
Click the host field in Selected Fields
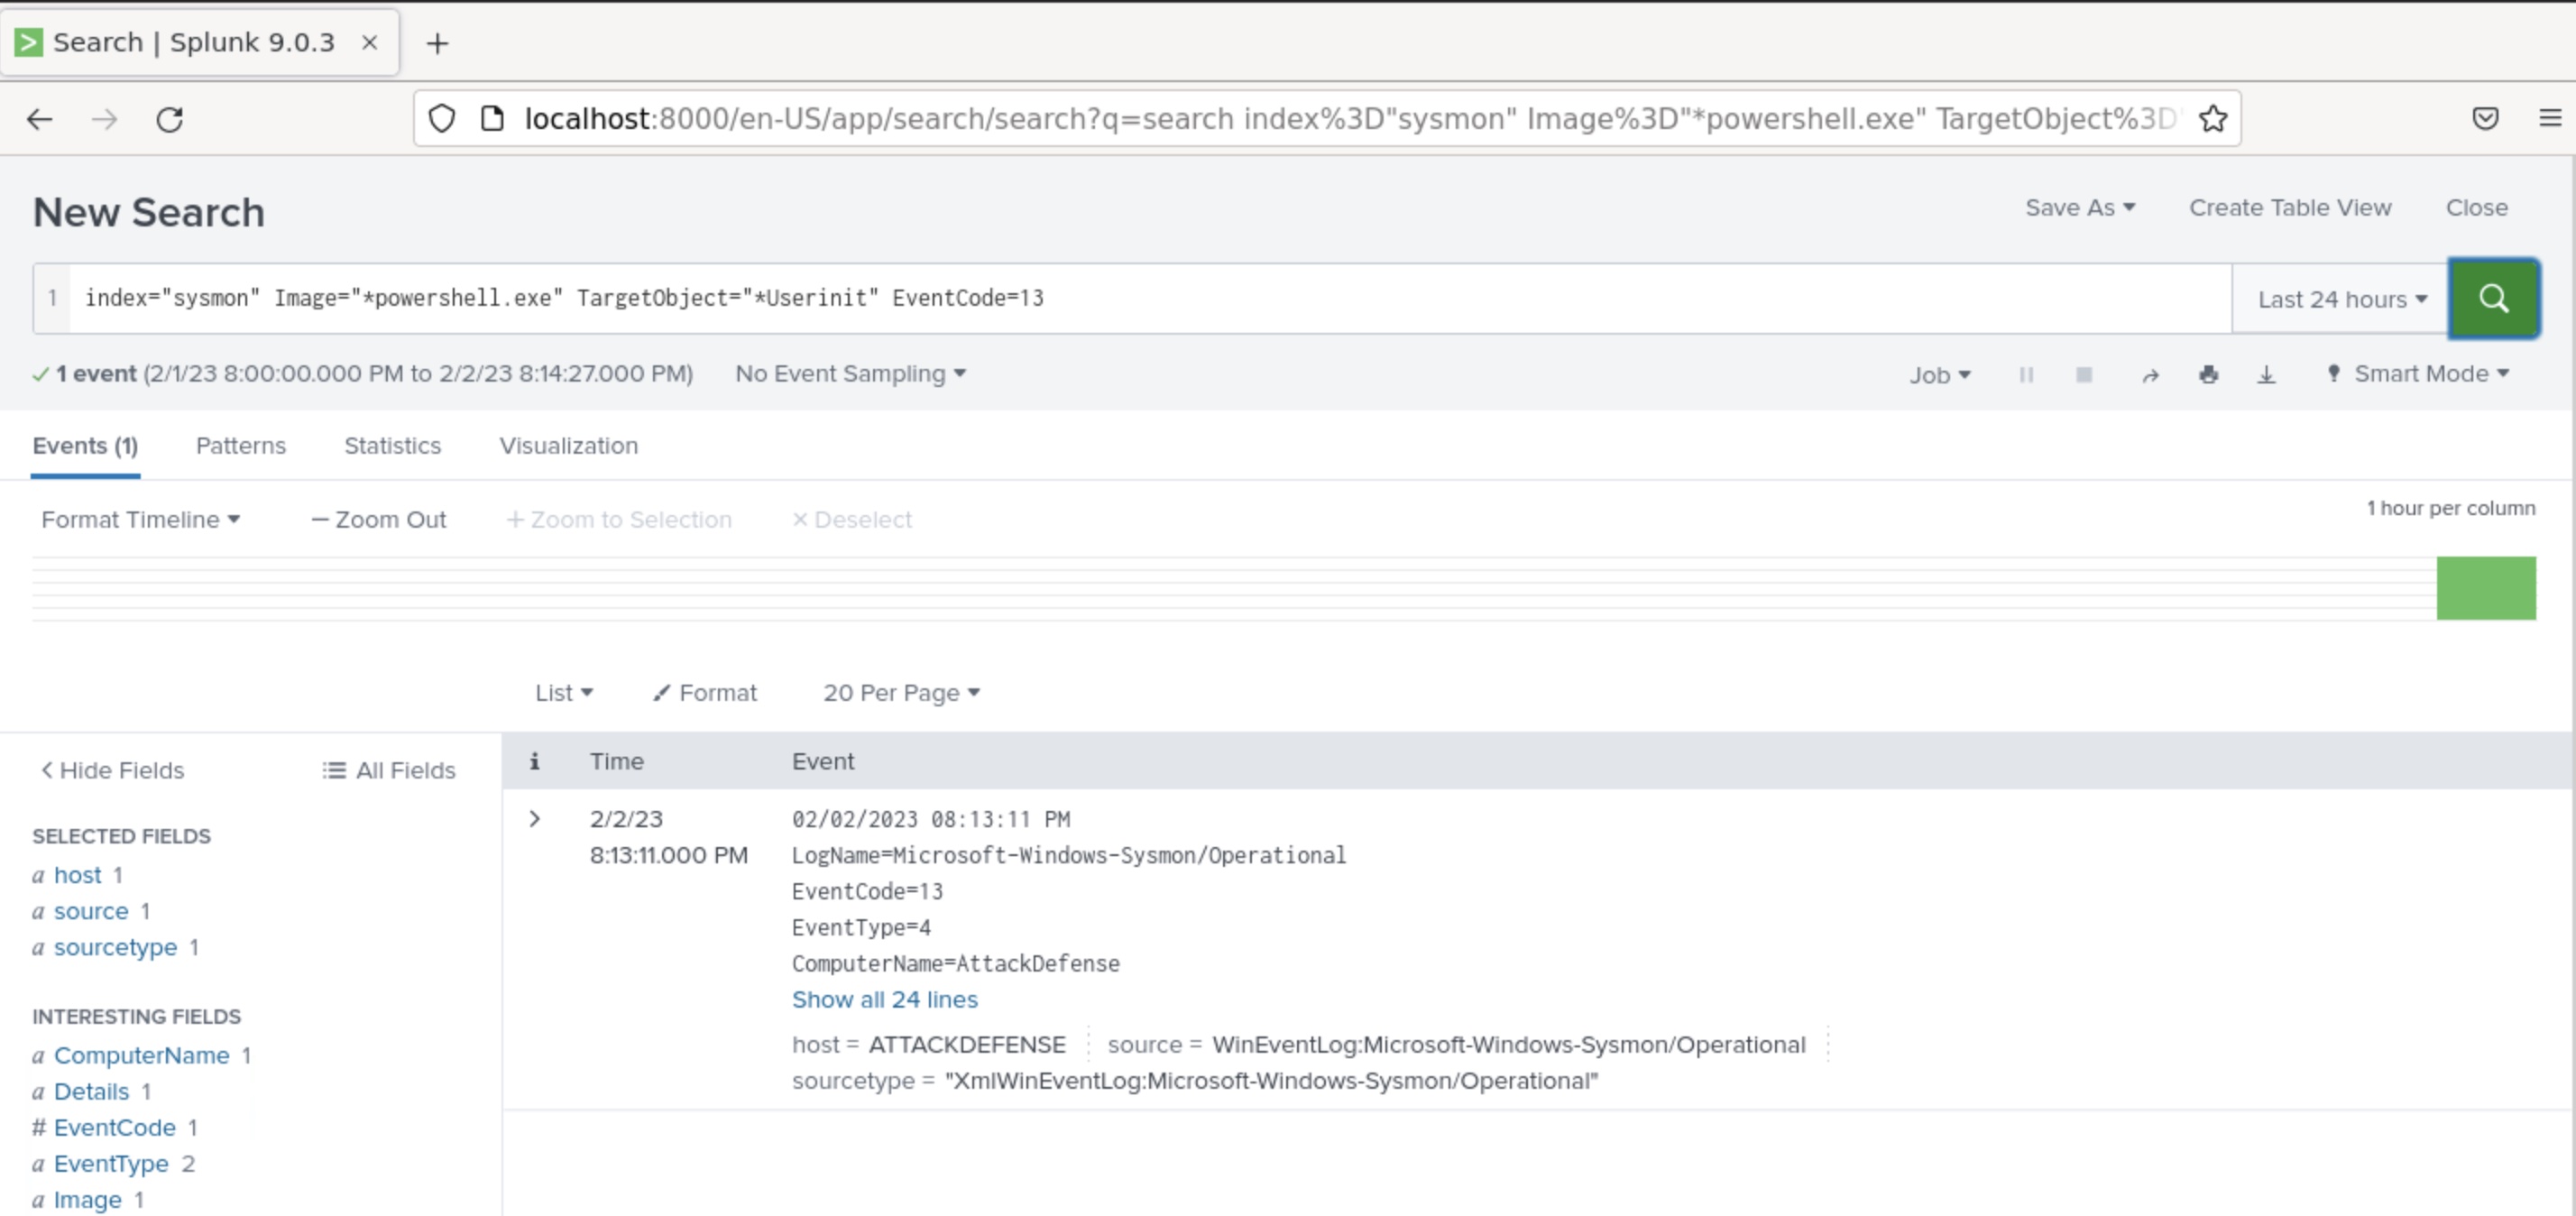coord(78,876)
